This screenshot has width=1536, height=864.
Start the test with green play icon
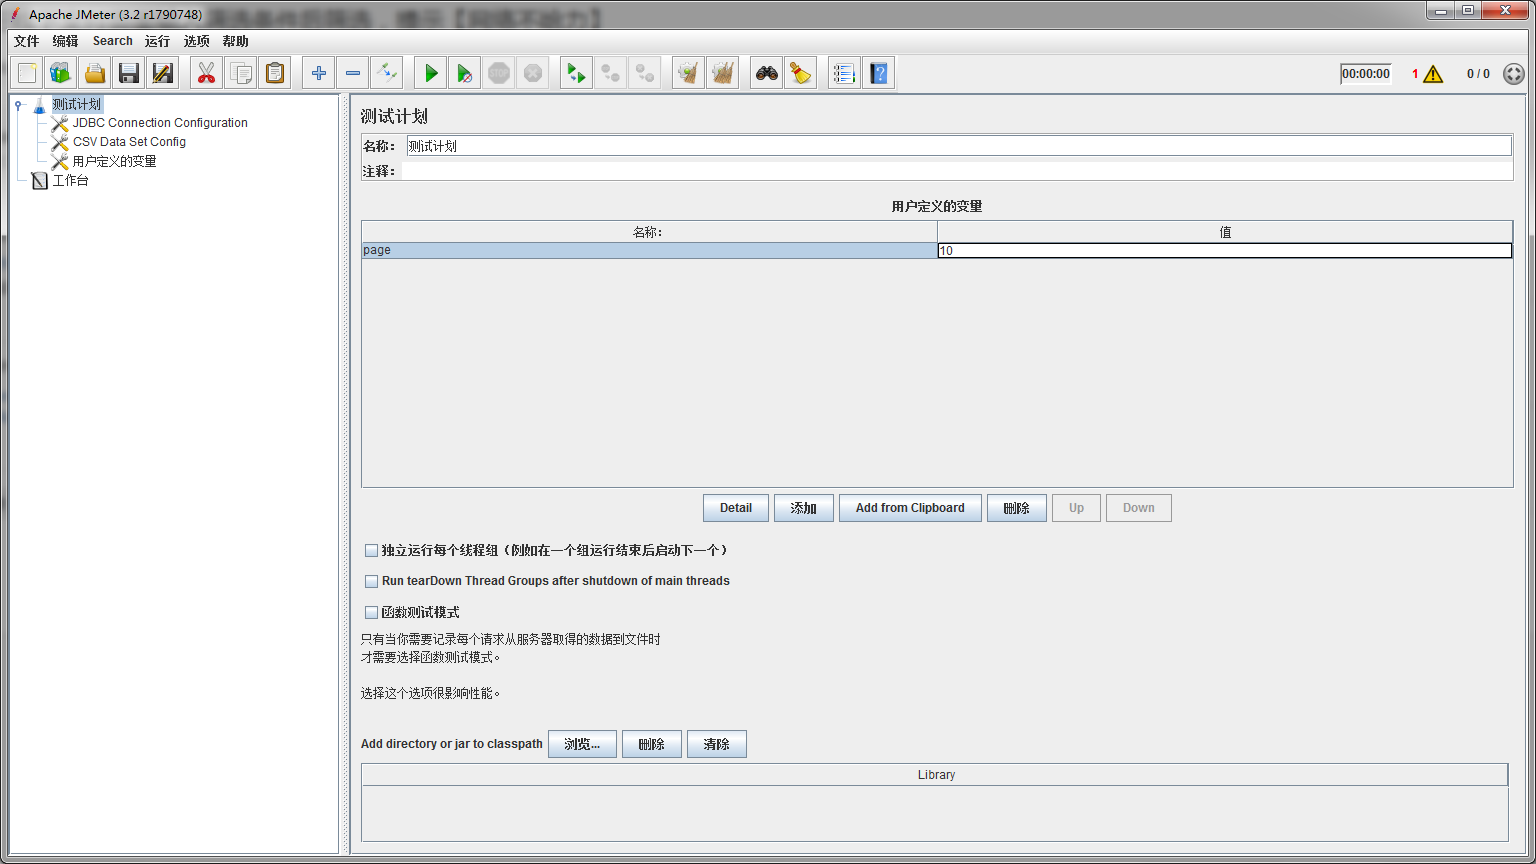click(x=431, y=73)
